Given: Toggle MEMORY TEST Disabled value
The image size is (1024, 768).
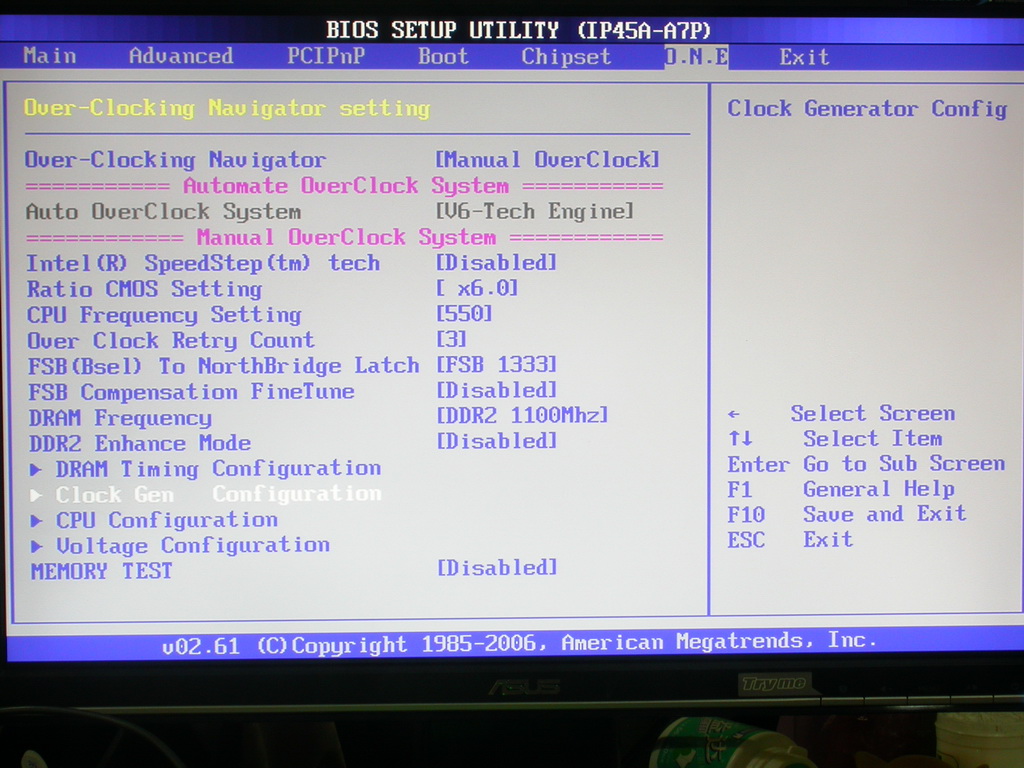Looking at the screenshot, I should [496, 568].
